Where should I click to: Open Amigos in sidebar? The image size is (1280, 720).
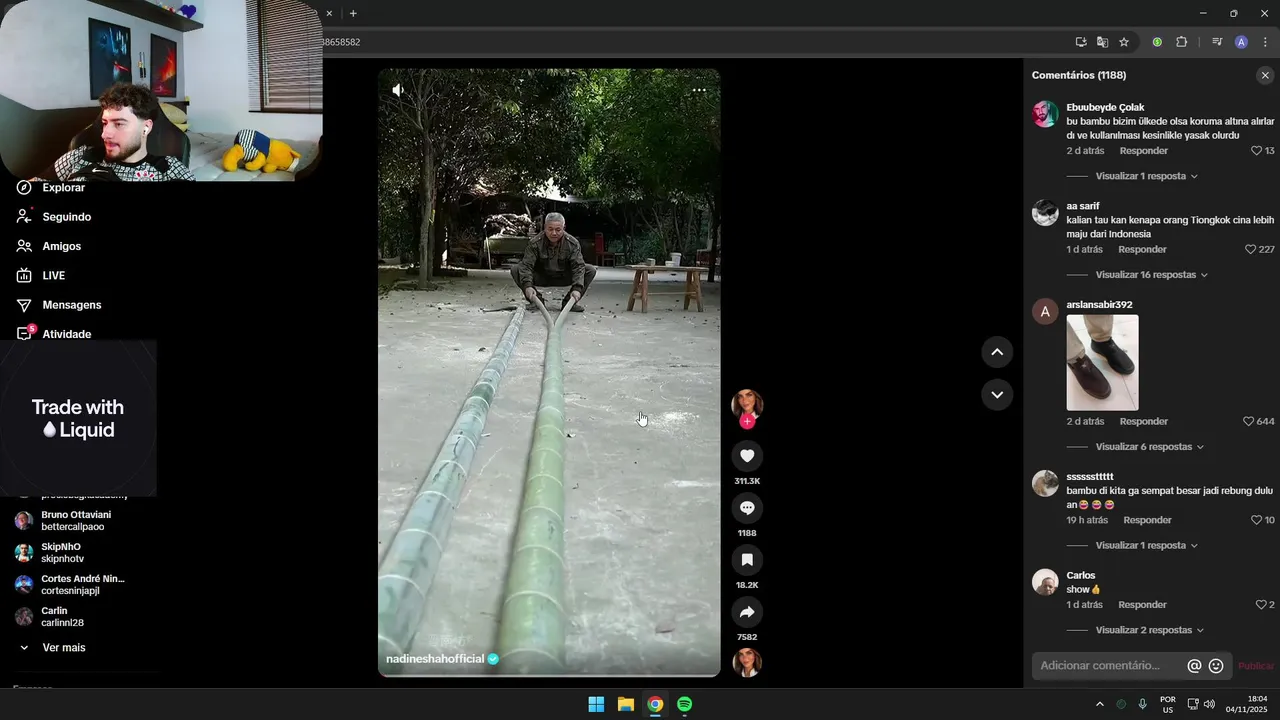pos(61,246)
